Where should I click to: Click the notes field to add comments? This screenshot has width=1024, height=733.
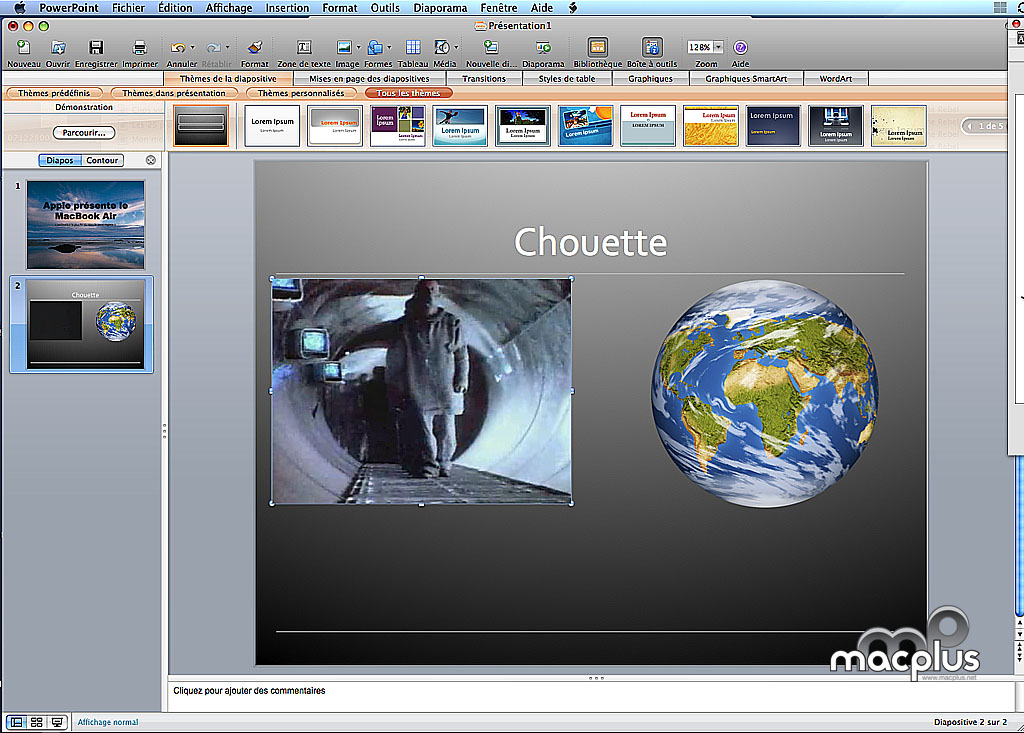tap(591, 696)
